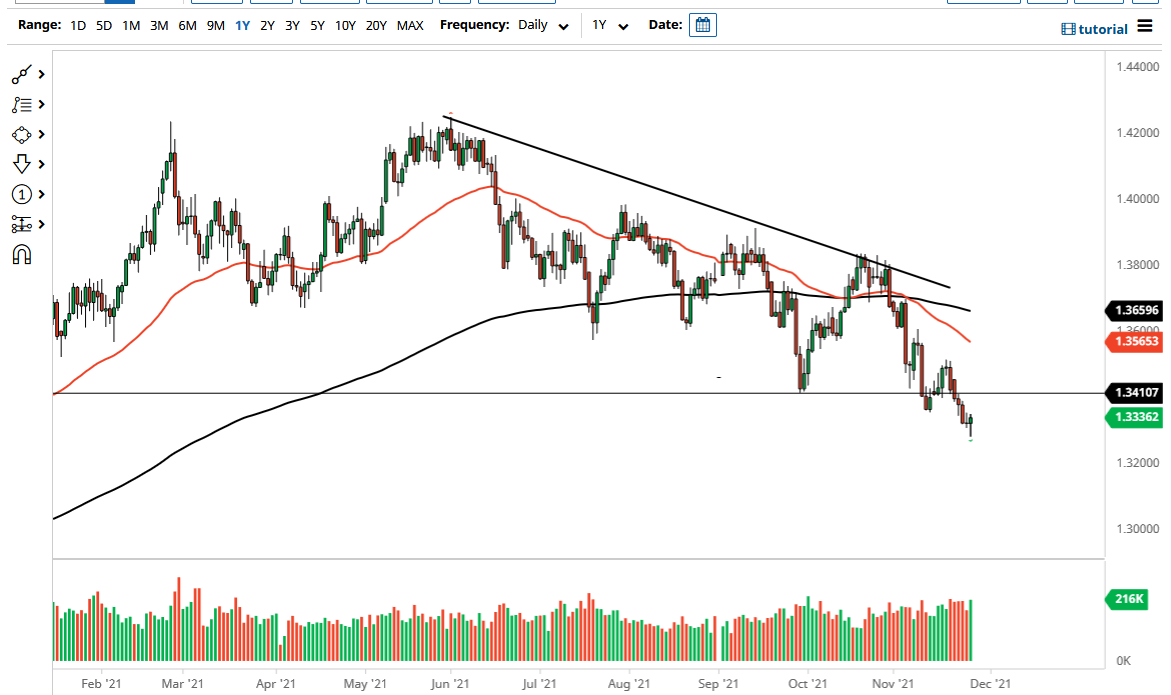Open the annotation list tool
This screenshot has width=1171, height=695.
tap(22, 104)
